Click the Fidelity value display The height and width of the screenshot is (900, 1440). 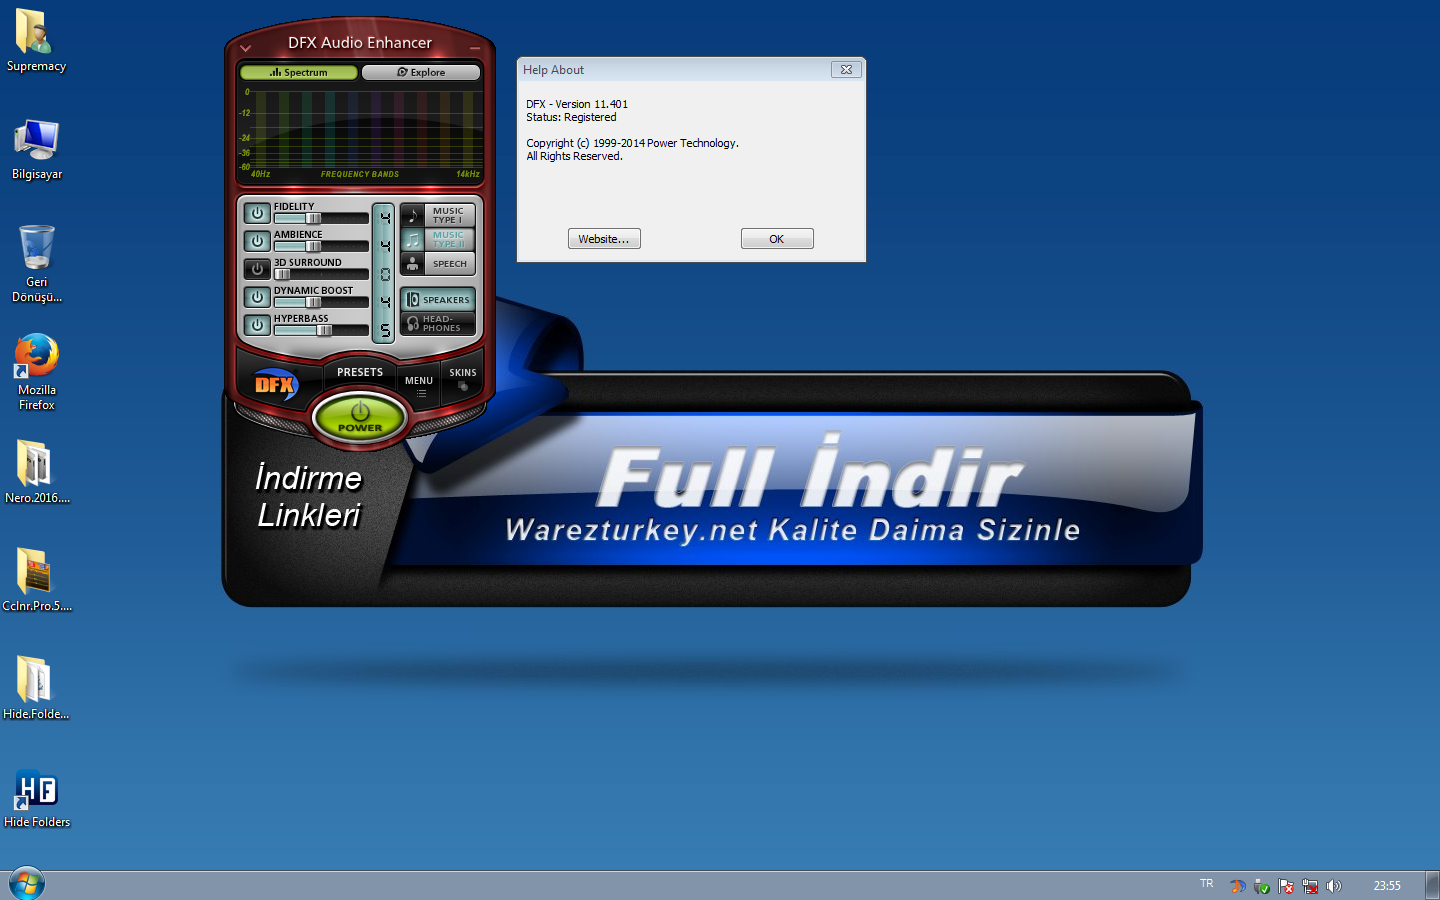(384, 217)
